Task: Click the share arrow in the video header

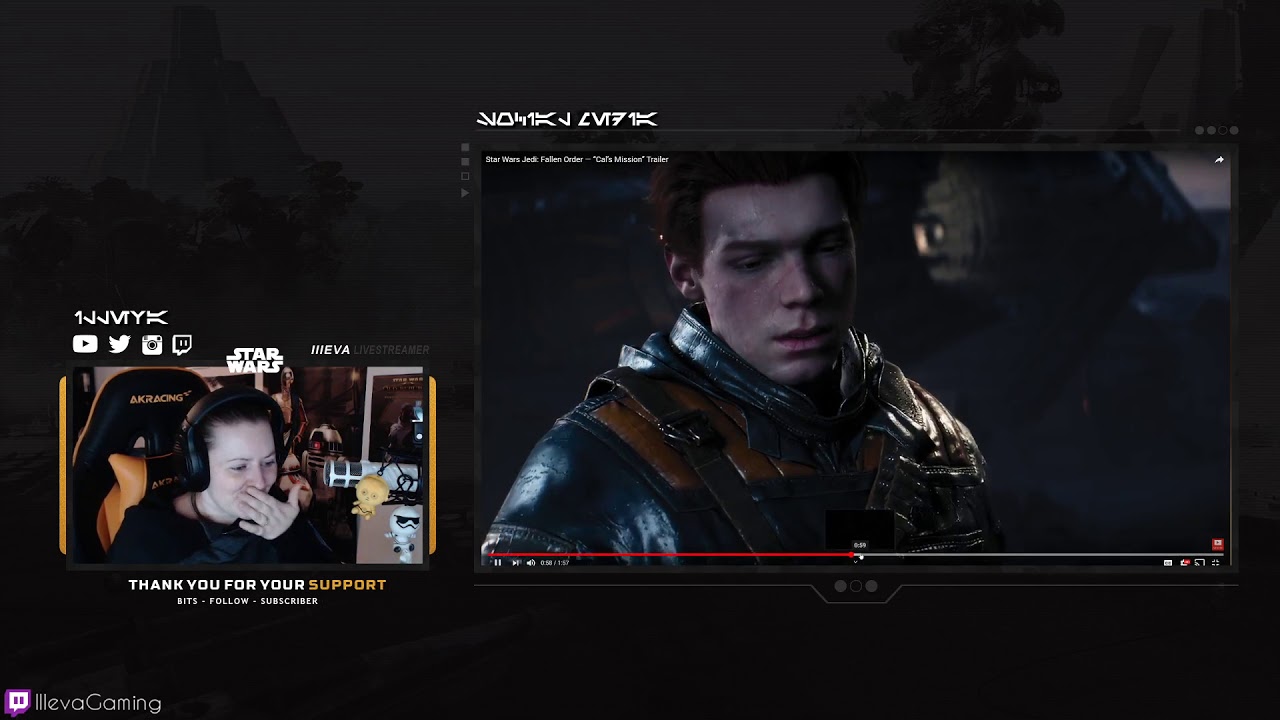Action: (x=1219, y=160)
